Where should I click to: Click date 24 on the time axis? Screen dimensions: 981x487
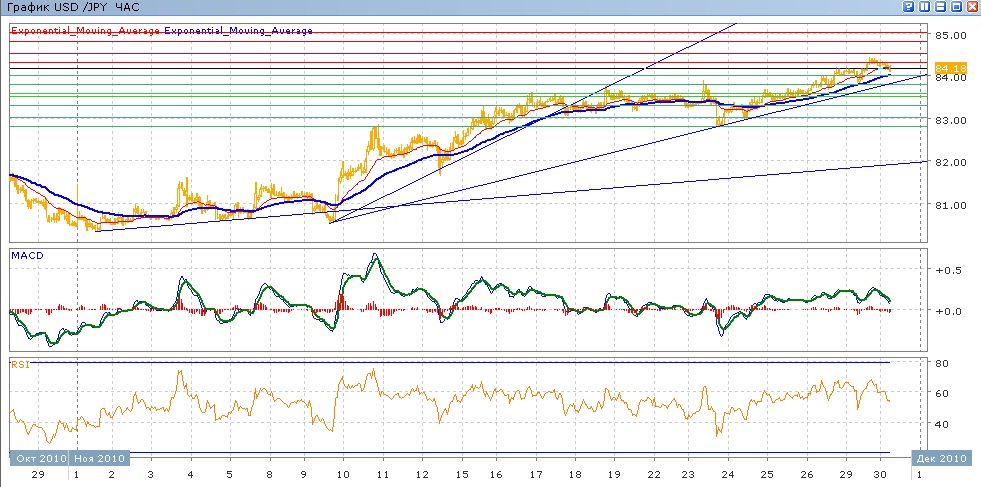728,475
